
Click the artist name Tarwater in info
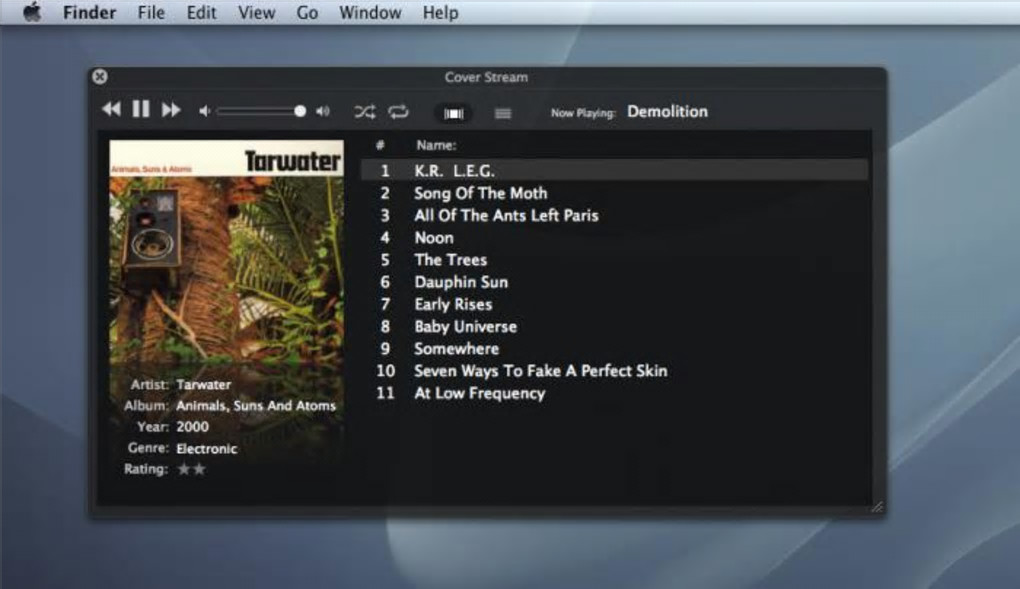[x=204, y=385]
